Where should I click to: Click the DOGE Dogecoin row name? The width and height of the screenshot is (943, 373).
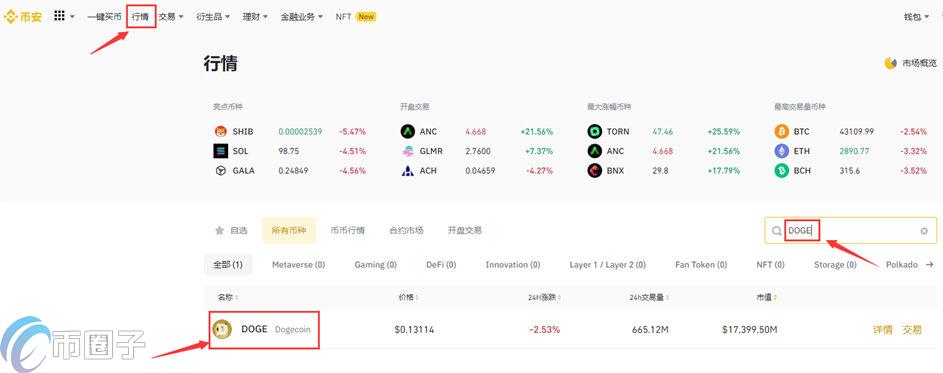click(276, 330)
